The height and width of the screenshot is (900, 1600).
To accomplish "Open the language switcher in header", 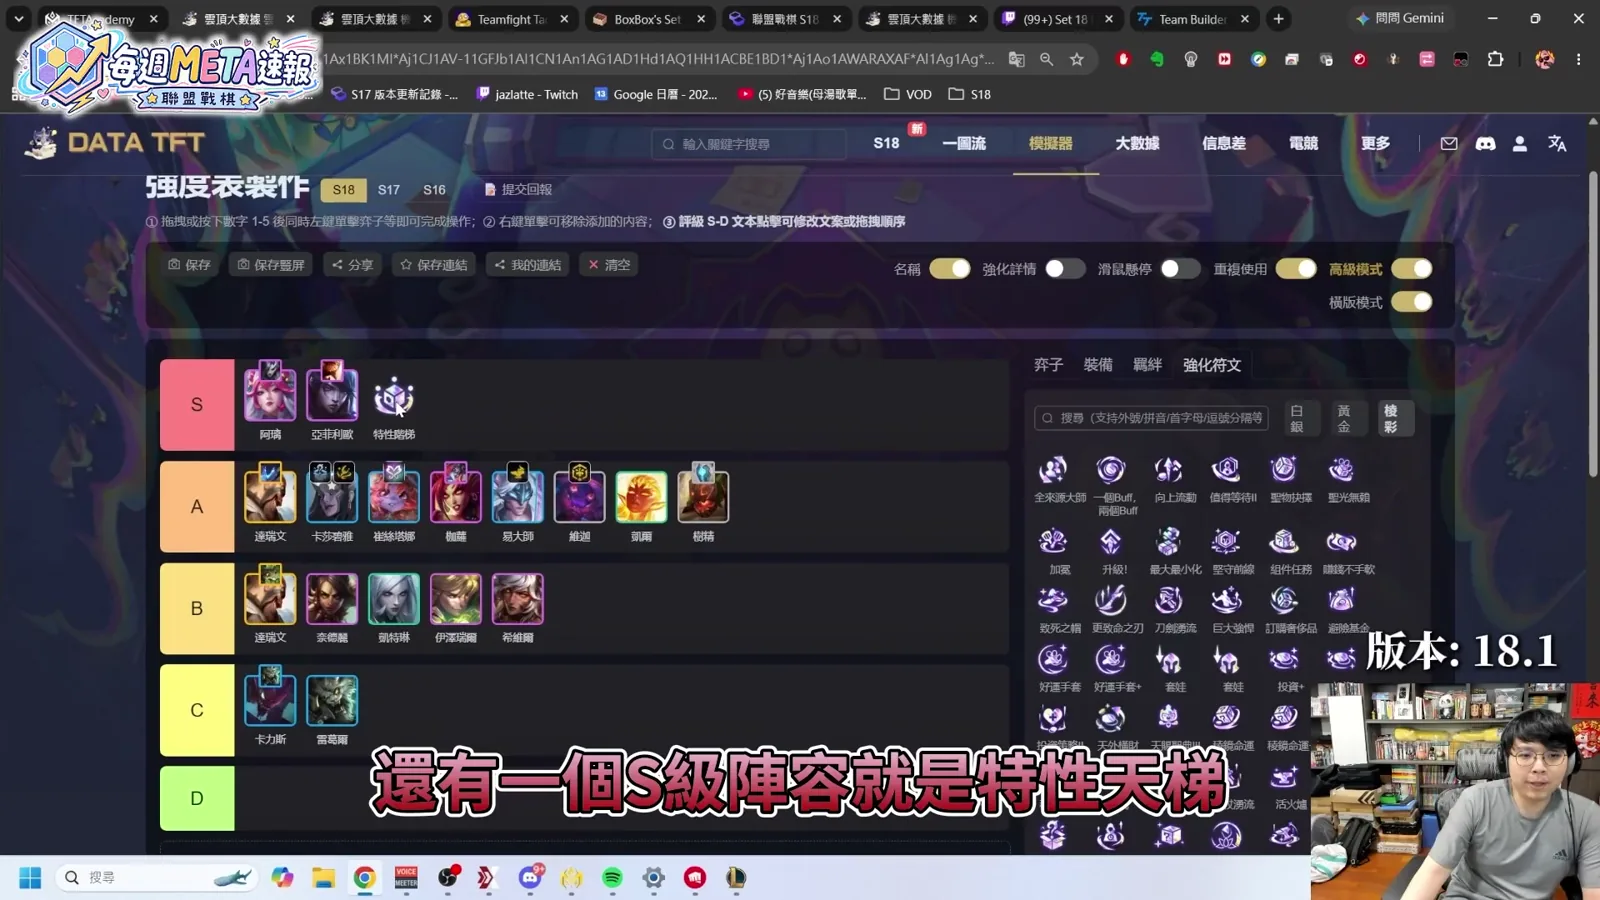I will (1557, 144).
